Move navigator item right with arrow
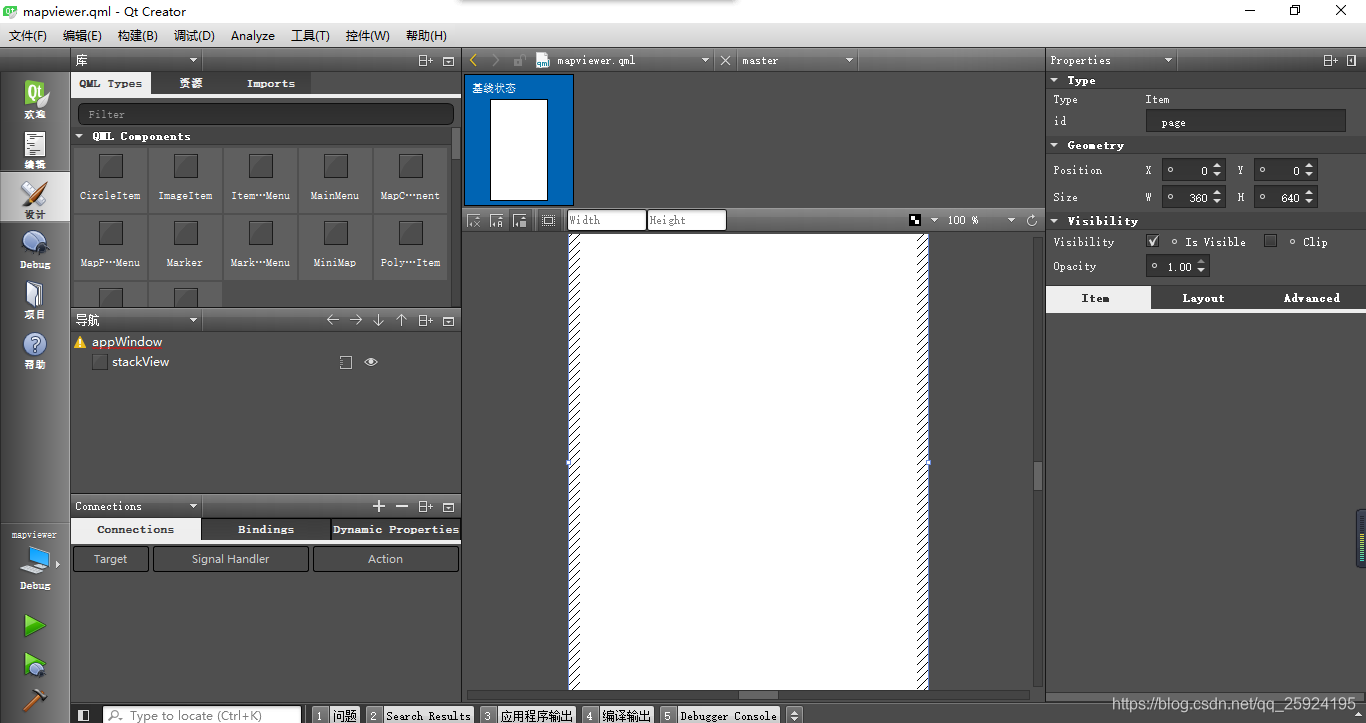This screenshot has width=1366, height=723. coord(356,320)
